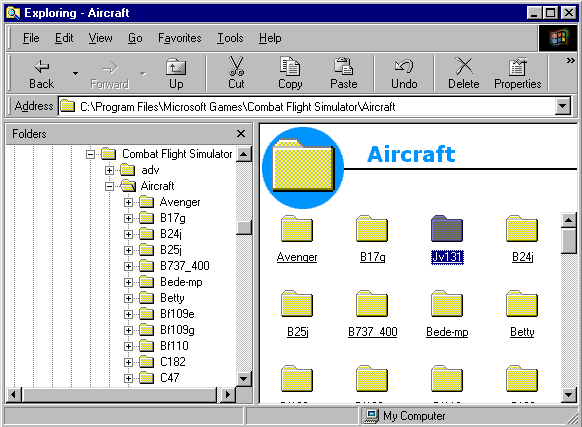Click the Paste clipboard icon

coord(343,66)
